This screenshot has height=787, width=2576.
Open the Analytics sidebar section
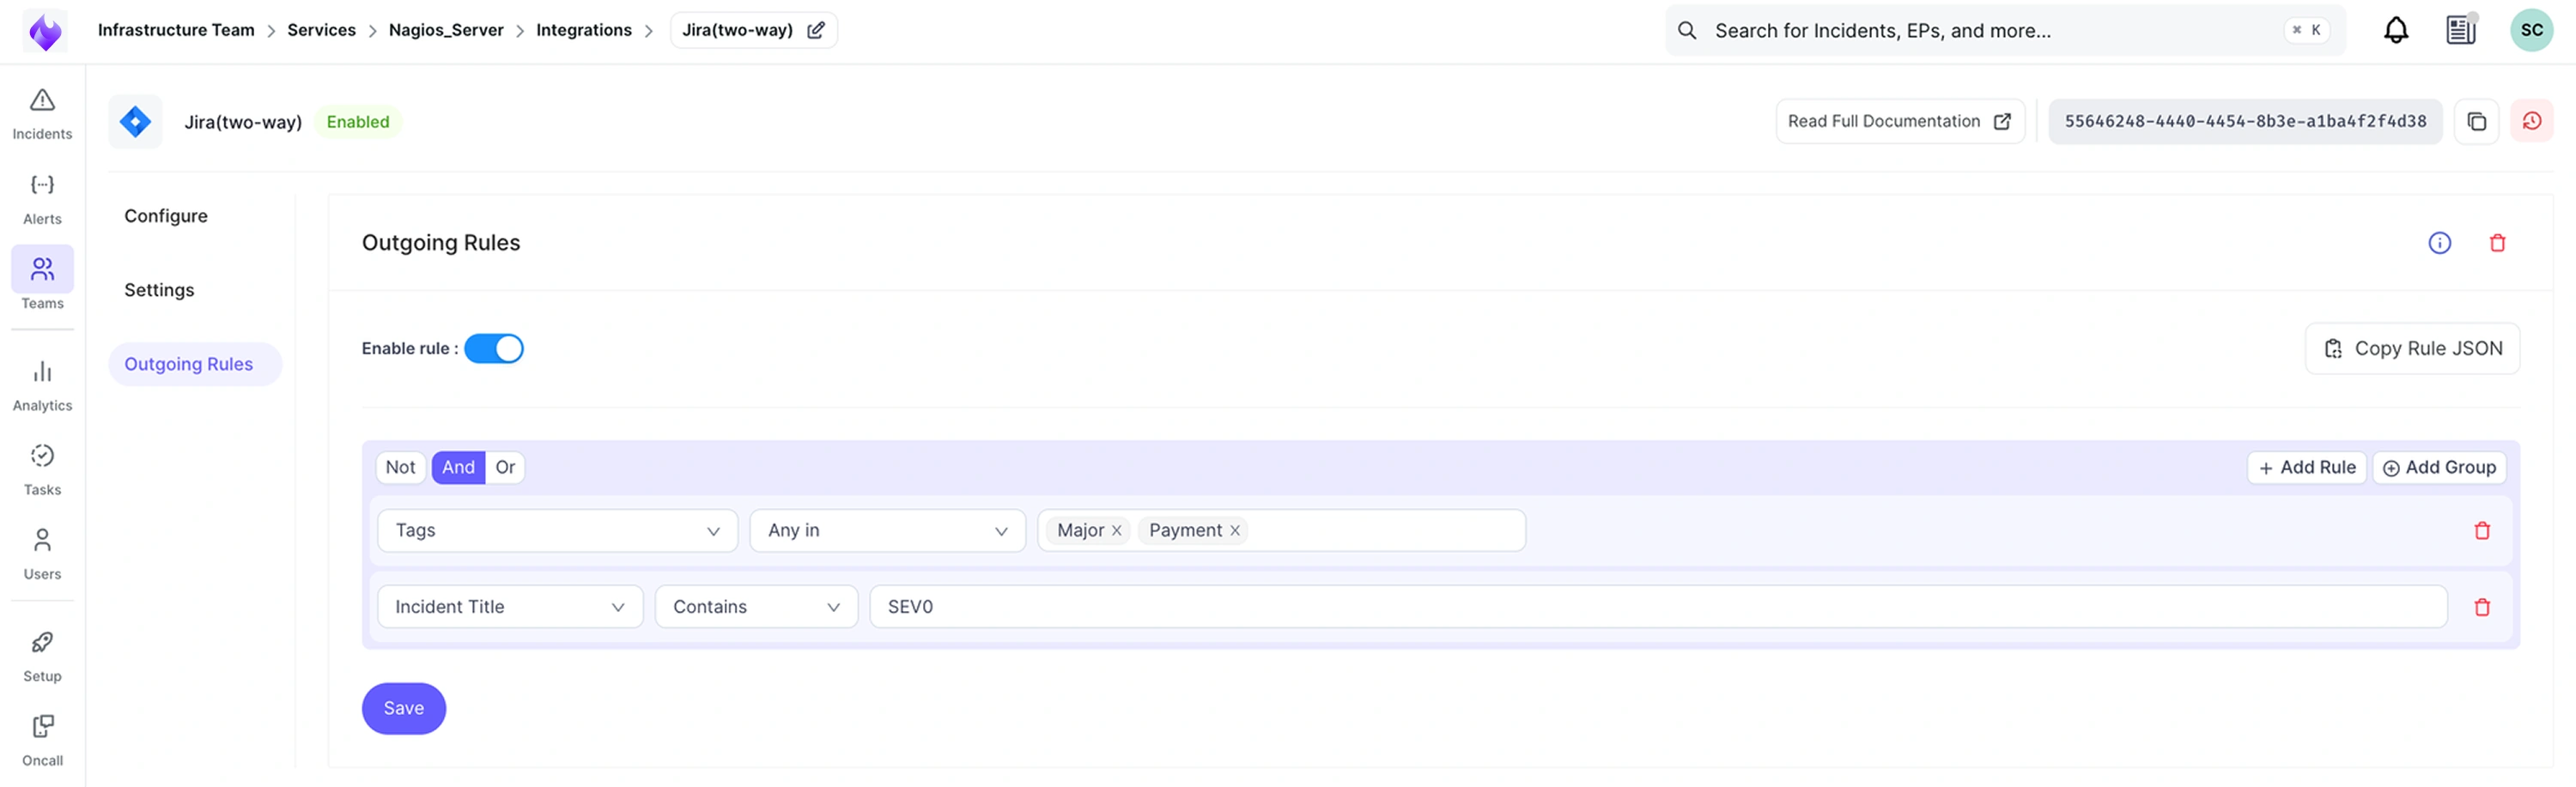coord(42,385)
